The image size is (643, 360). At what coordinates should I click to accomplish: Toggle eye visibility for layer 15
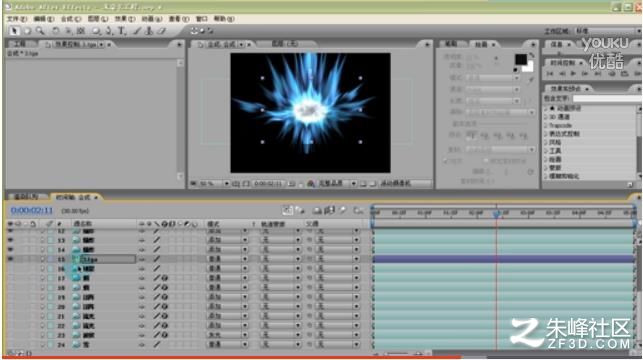click(x=10, y=259)
